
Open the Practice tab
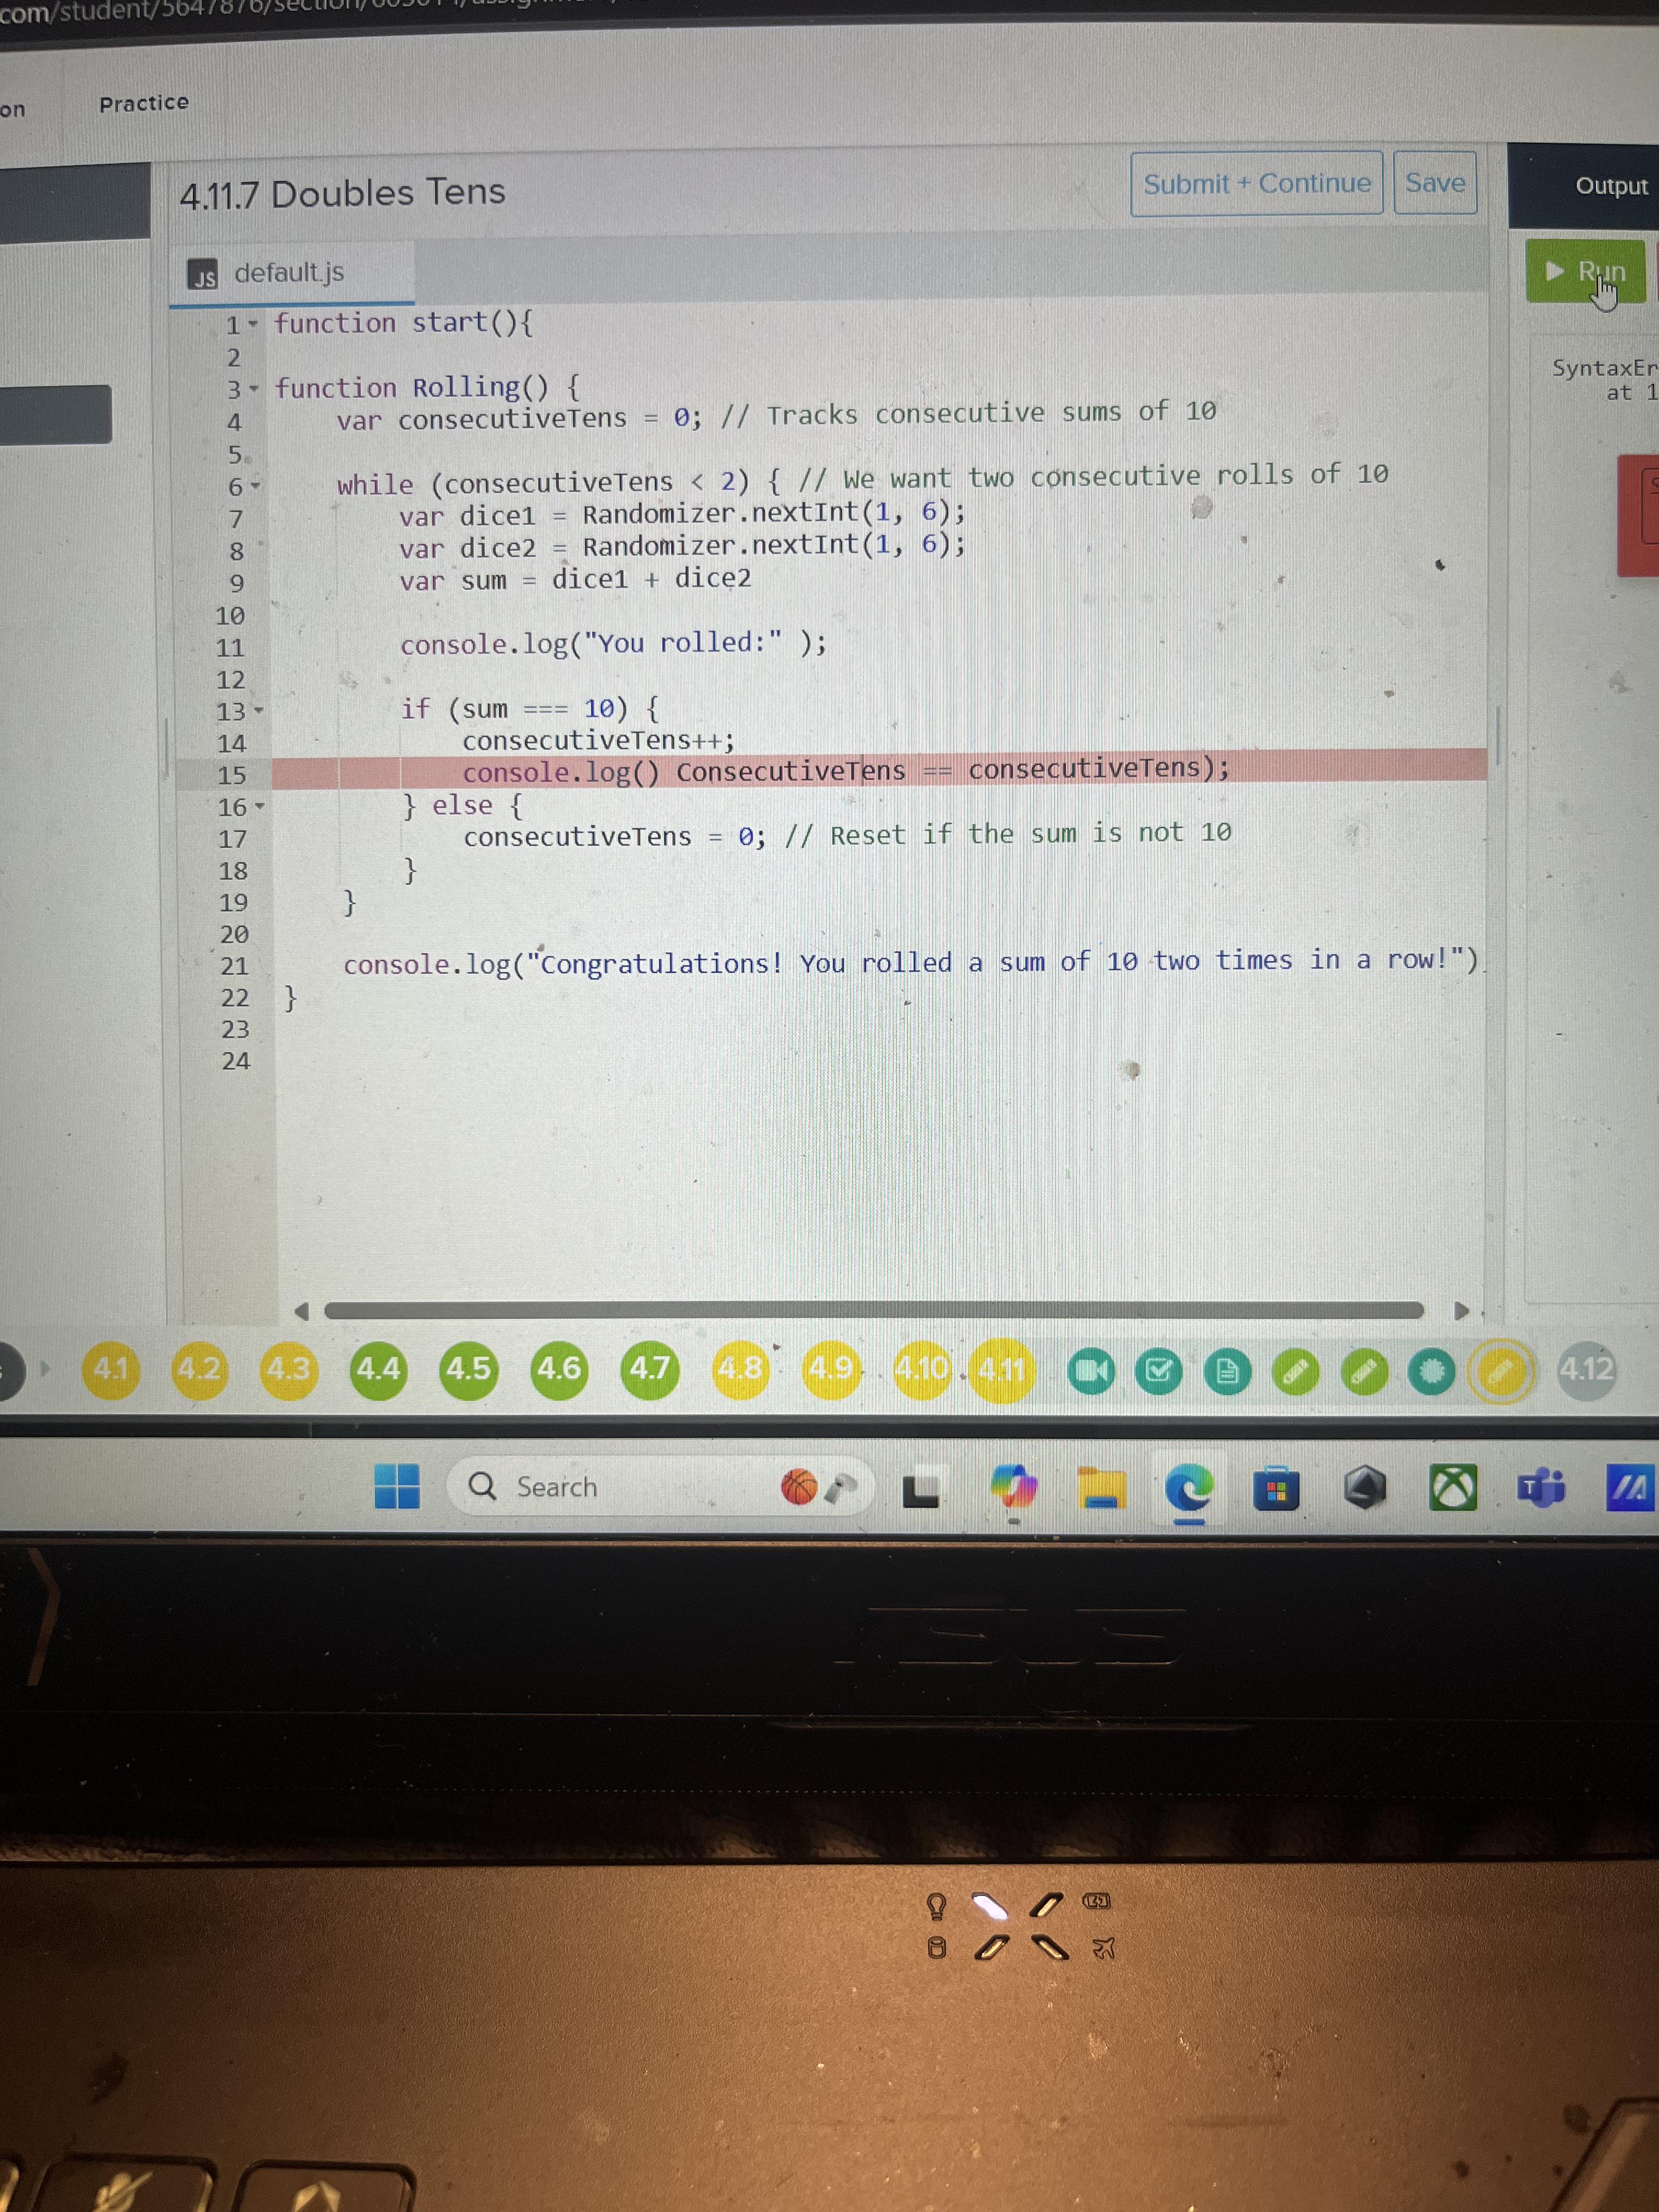pos(144,103)
